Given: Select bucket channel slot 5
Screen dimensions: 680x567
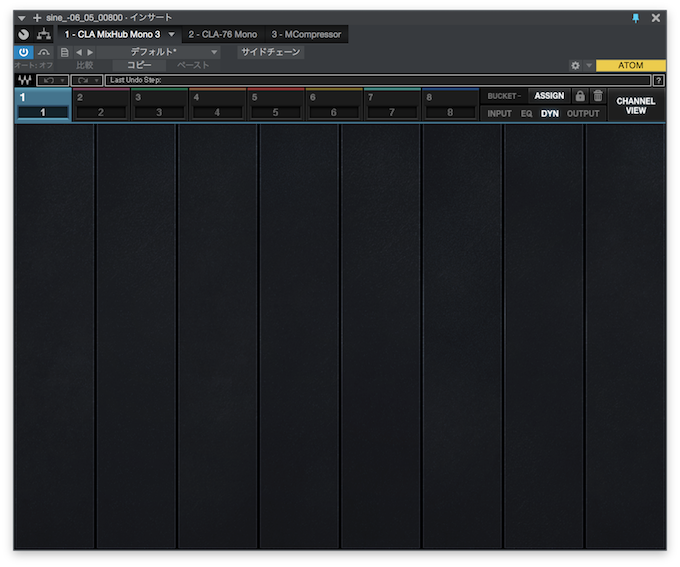Looking at the screenshot, I should coord(275,105).
